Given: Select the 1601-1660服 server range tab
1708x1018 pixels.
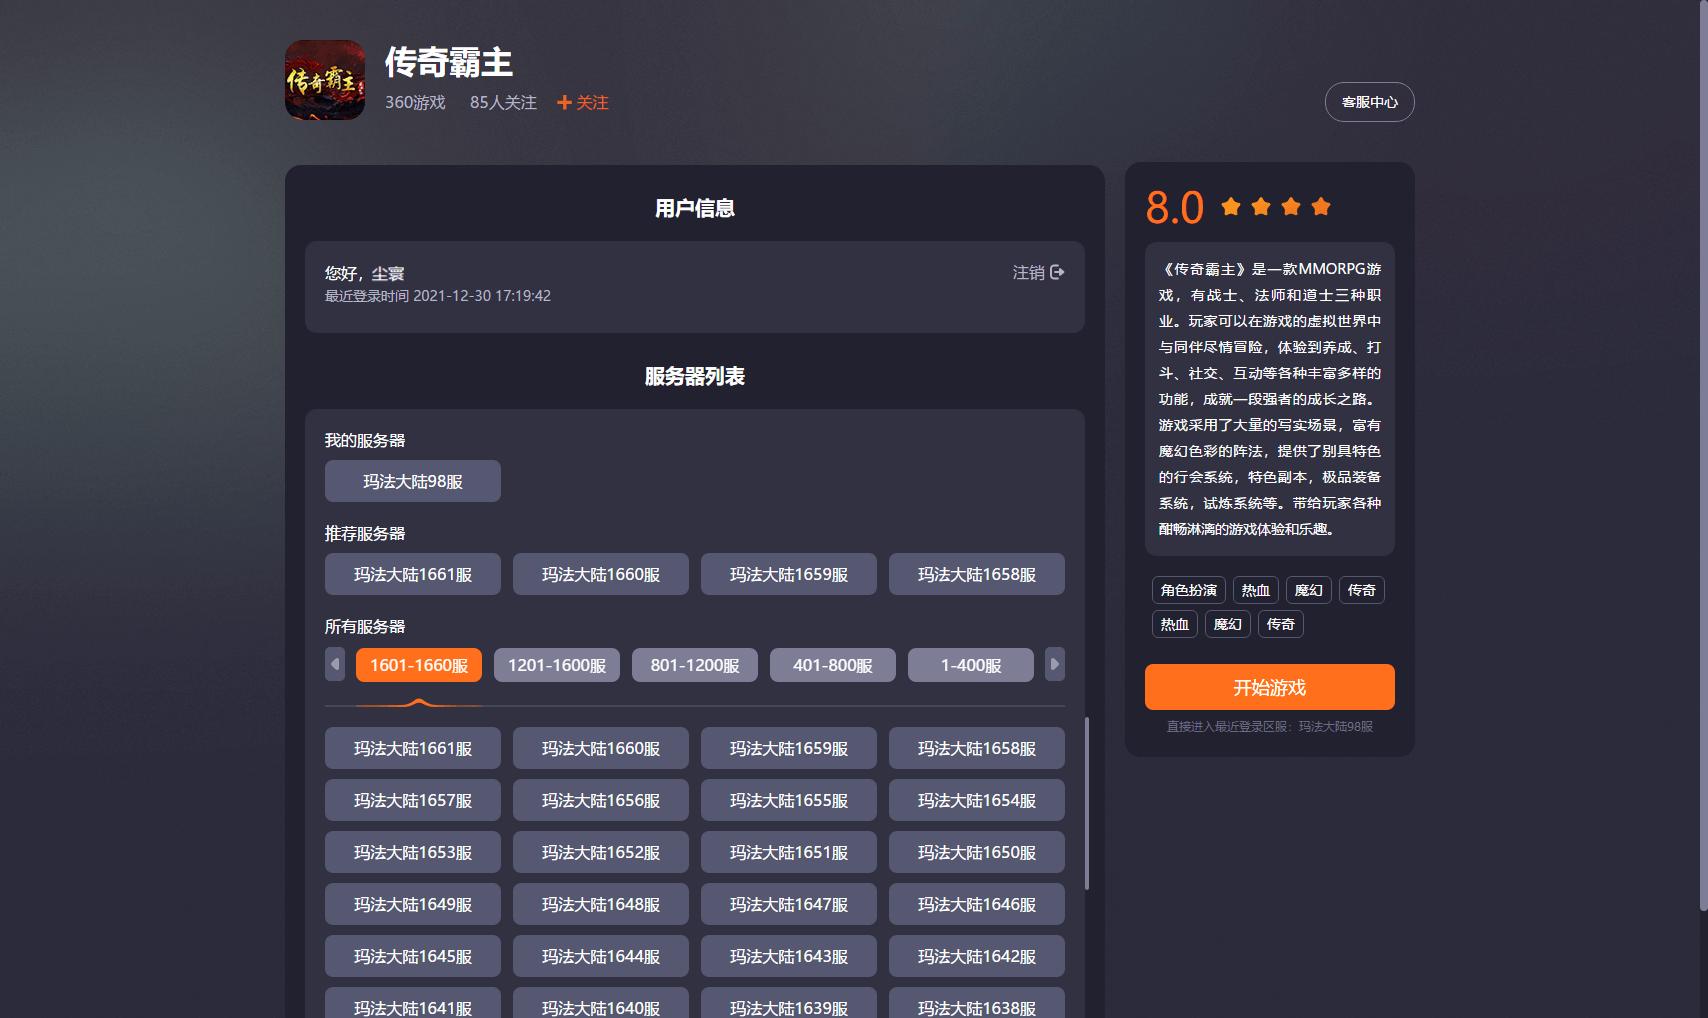Looking at the screenshot, I should click(x=418, y=665).
